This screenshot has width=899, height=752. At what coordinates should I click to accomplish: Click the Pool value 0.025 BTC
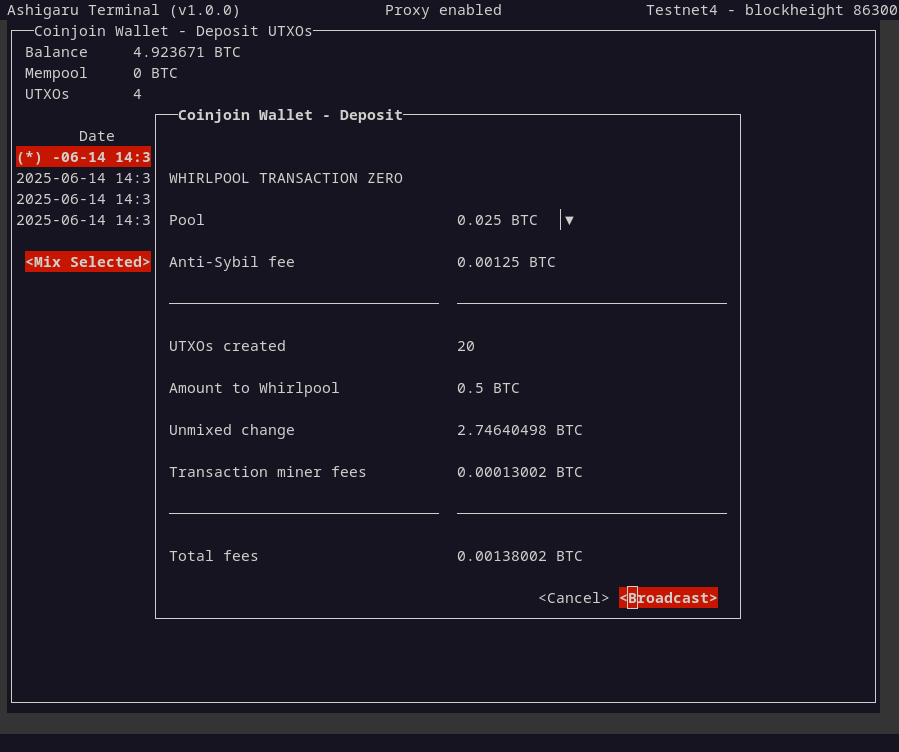pyautogui.click(x=497, y=220)
